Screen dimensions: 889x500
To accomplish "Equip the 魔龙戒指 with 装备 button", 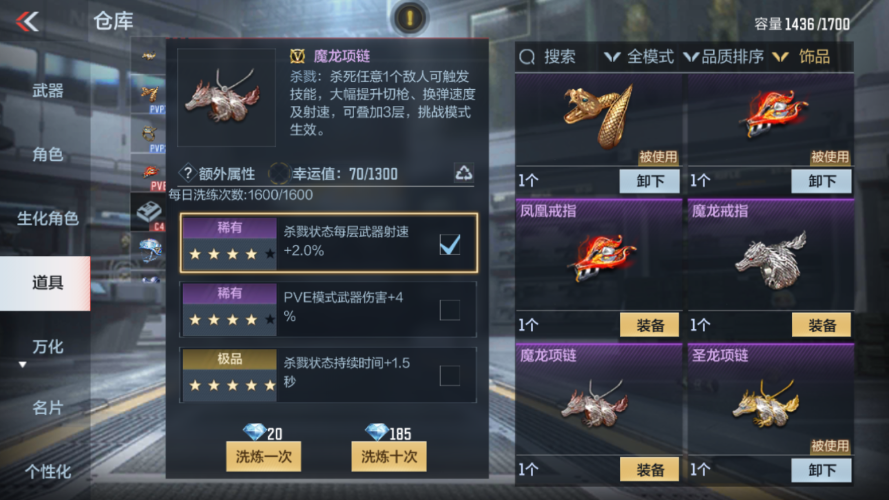I will coord(822,325).
